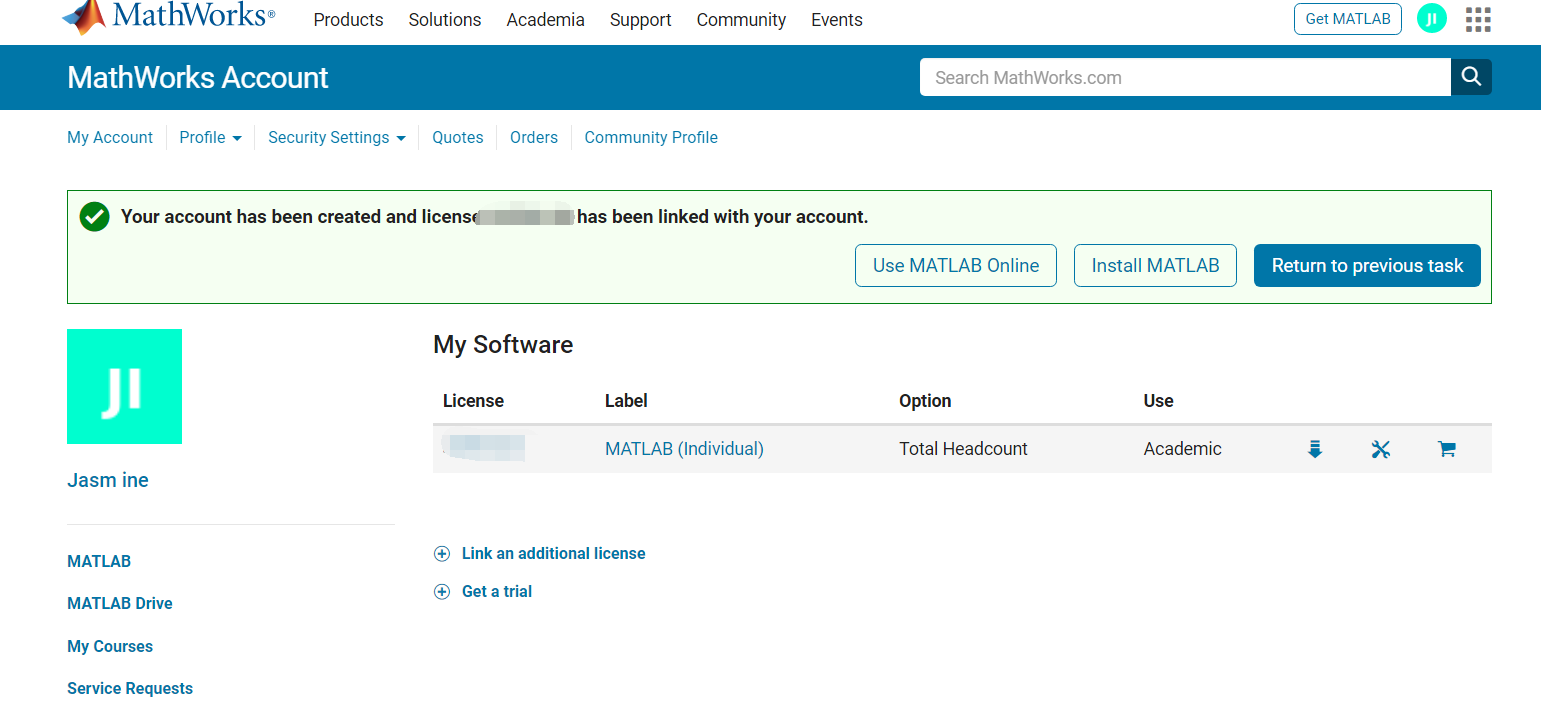Open the Orders tab
This screenshot has width=1541, height=712.
(x=534, y=138)
